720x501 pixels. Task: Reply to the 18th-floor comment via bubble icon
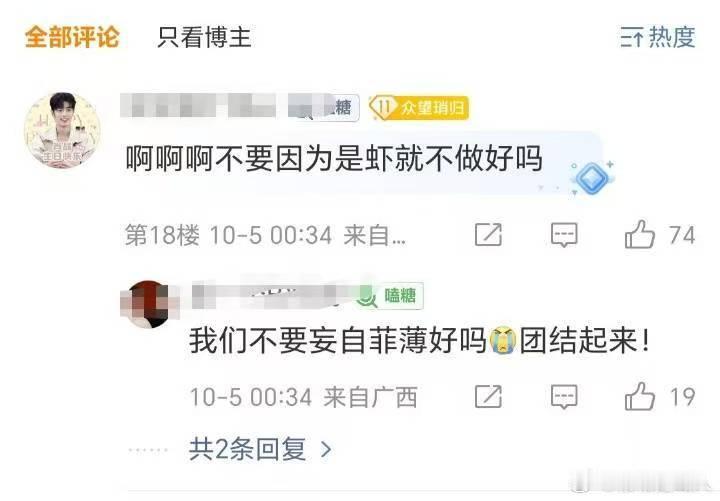564,235
